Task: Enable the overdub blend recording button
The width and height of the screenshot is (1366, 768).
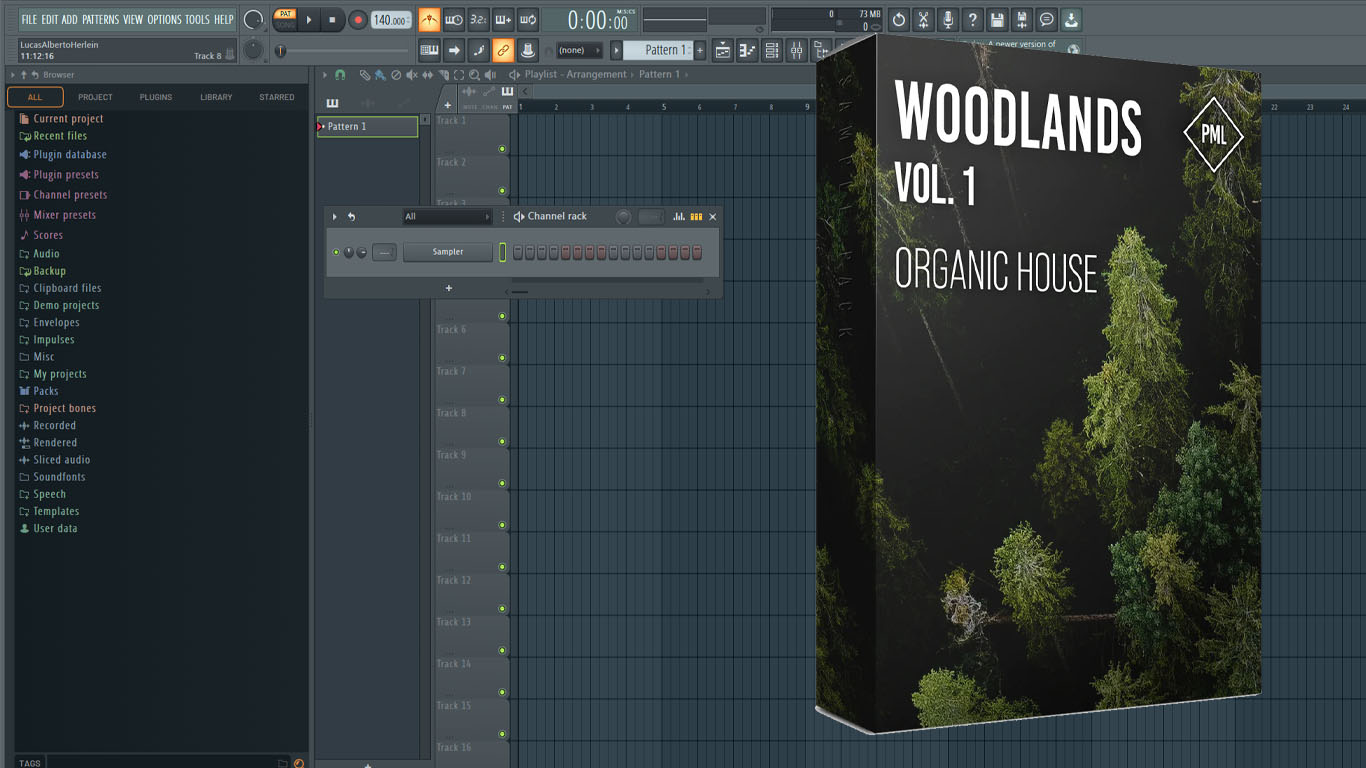Action: point(504,20)
